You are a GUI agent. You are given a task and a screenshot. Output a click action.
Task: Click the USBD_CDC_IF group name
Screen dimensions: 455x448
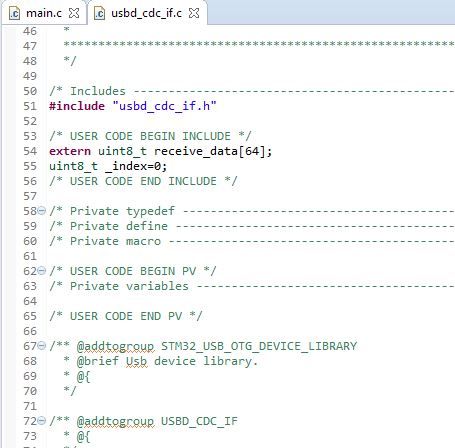(x=199, y=421)
